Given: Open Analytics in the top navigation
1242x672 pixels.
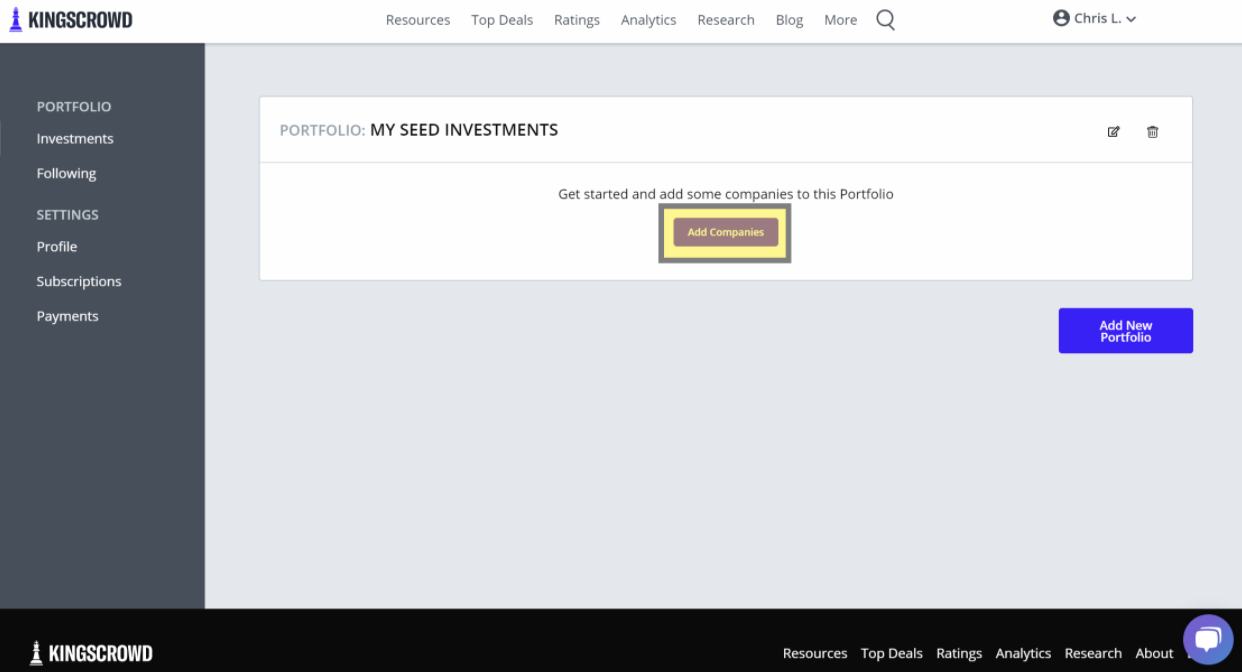Looking at the screenshot, I should (x=648, y=20).
